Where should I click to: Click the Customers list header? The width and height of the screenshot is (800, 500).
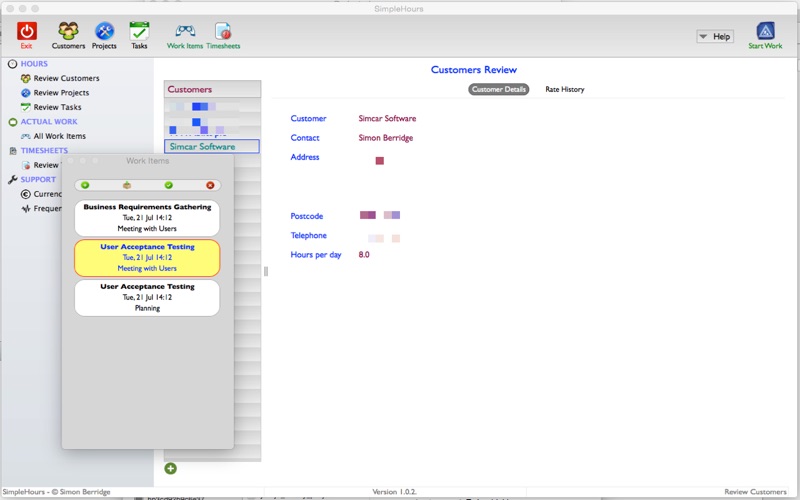click(x=212, y=89)
